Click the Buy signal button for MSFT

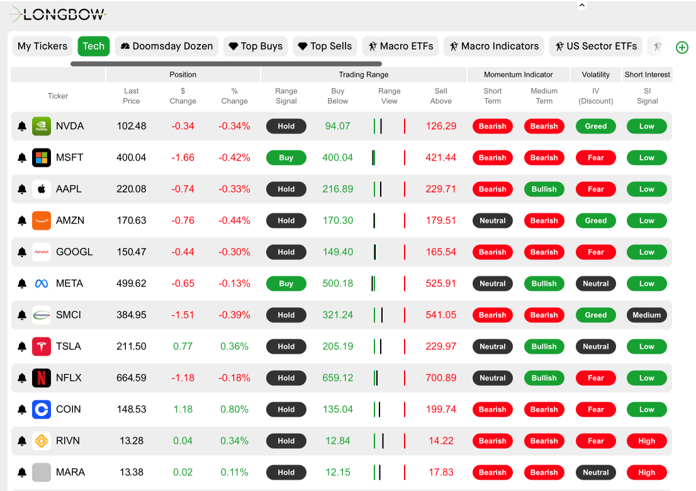(x=286, y=158)
